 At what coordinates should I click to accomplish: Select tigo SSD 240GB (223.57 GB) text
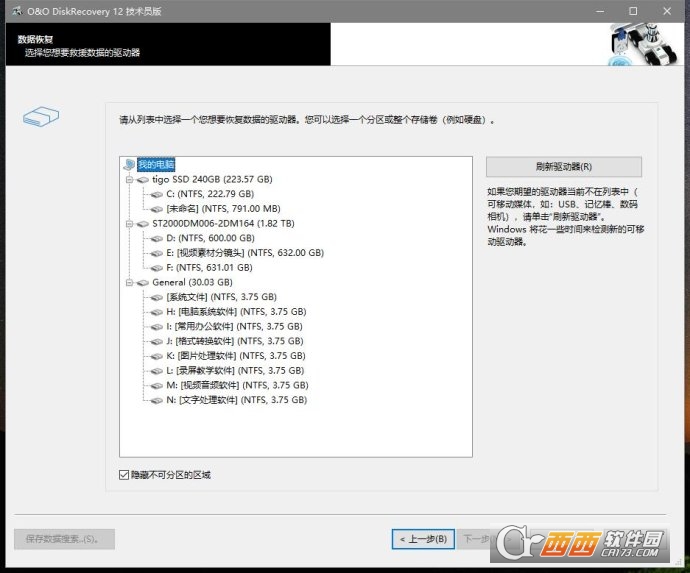click(212, 179)
